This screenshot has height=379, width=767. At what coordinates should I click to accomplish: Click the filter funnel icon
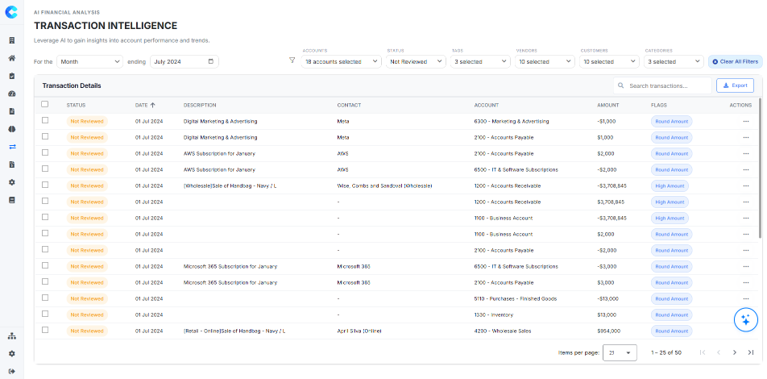292,61
